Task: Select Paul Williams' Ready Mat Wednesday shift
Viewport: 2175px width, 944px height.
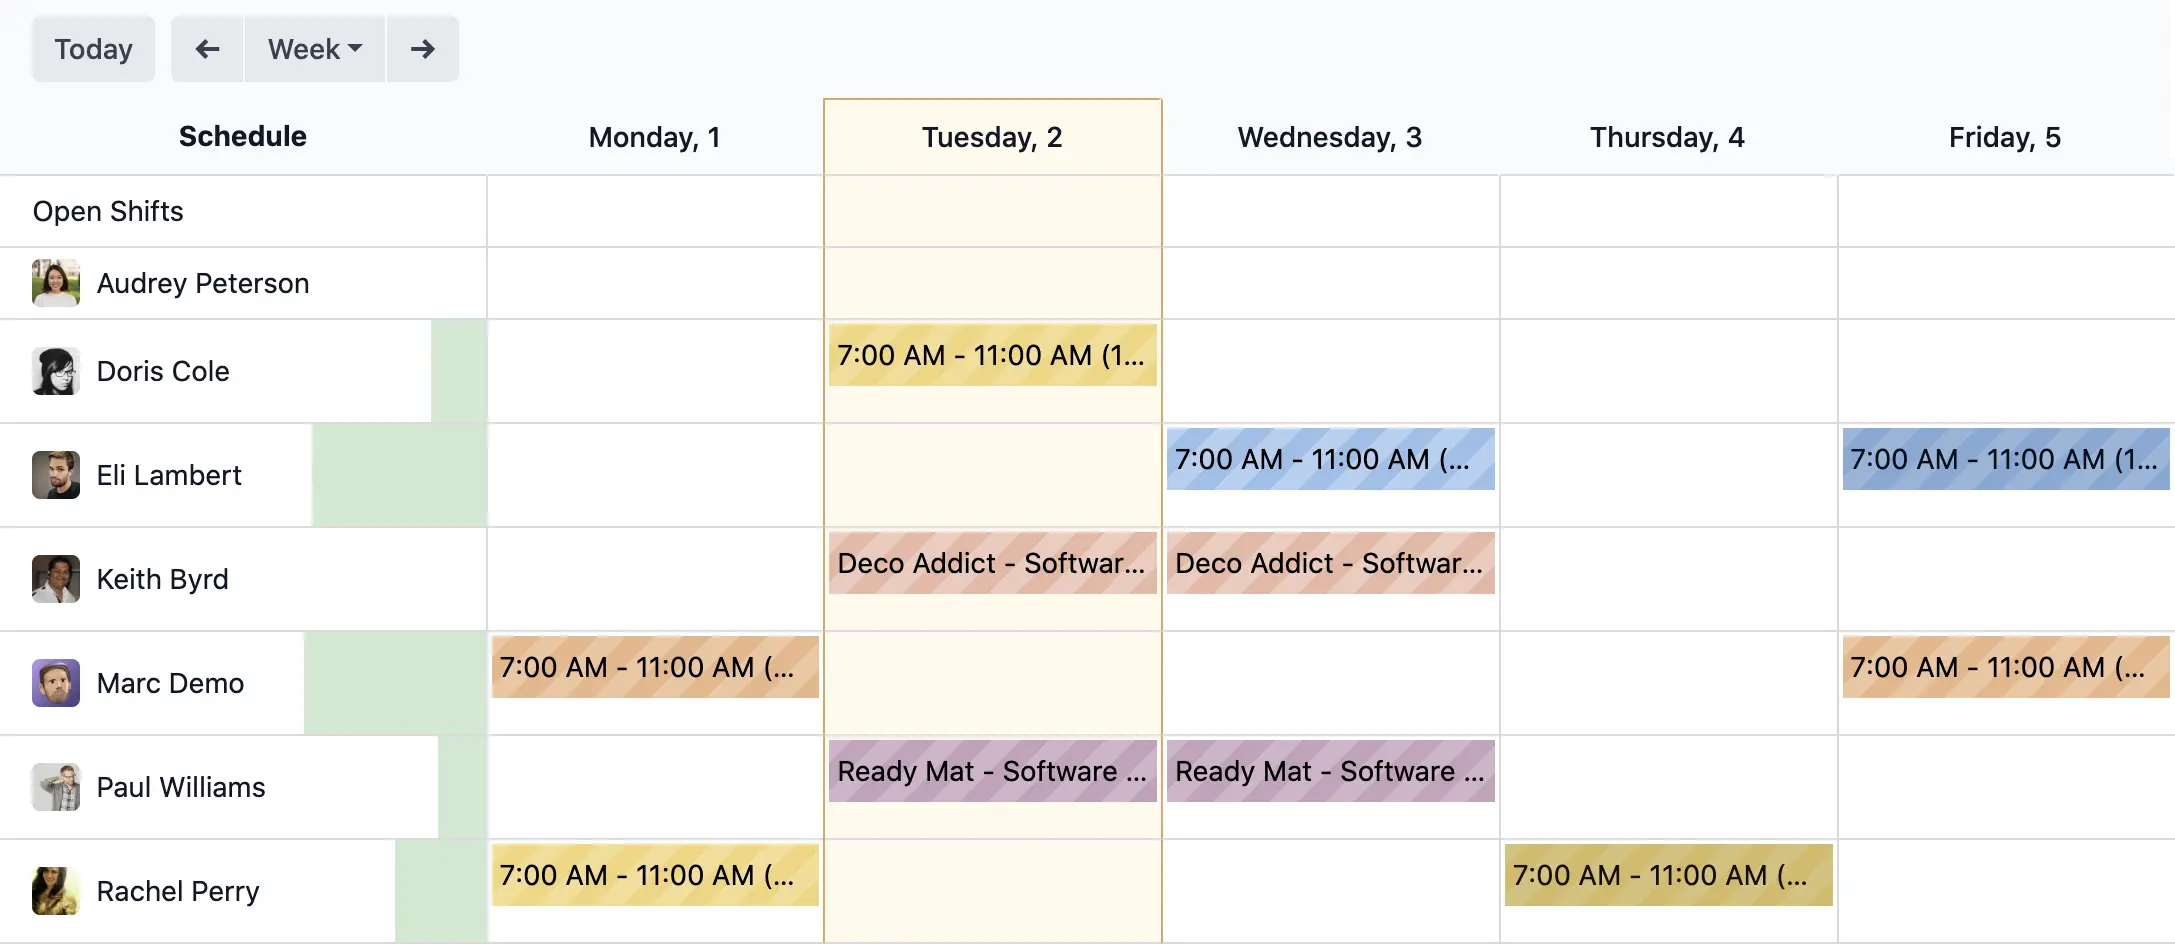Action: [x=1330, y=771]
